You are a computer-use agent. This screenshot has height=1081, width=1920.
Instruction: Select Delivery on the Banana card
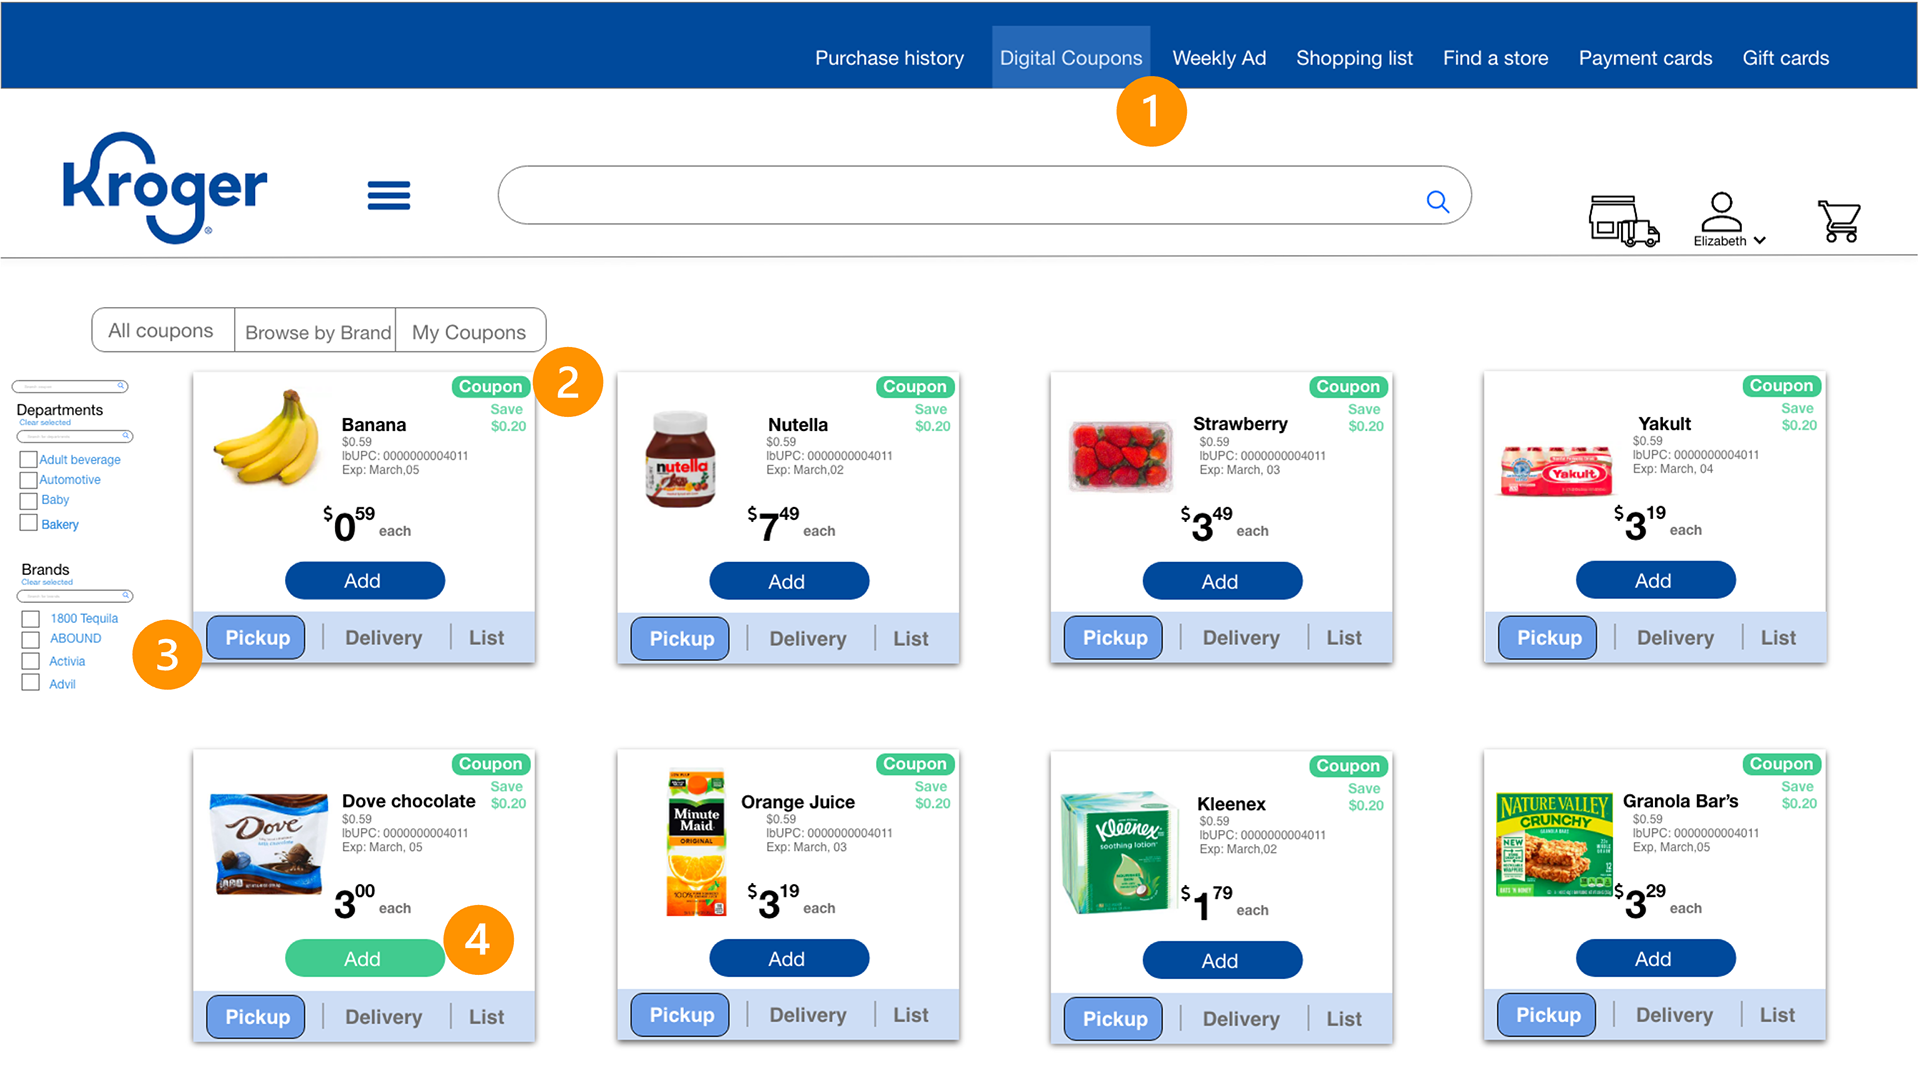coord(383,638)
